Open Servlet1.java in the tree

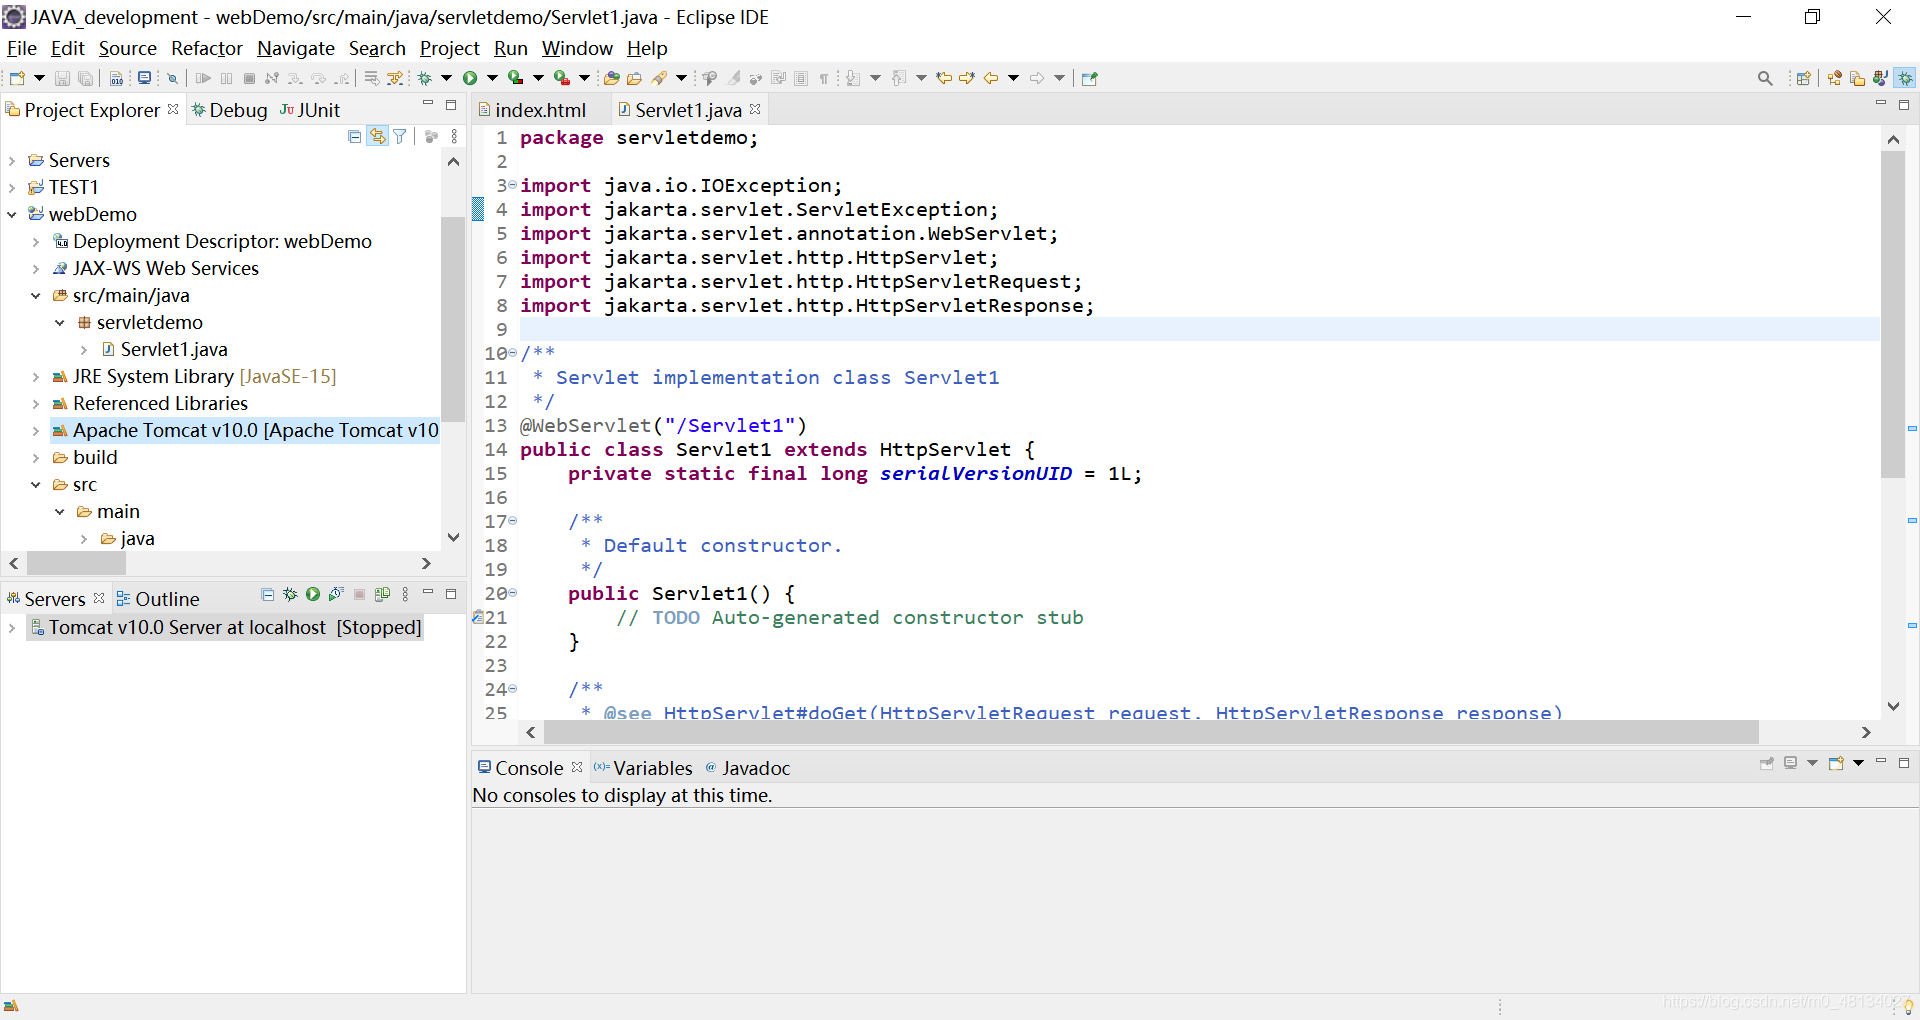tap(173, 349)
